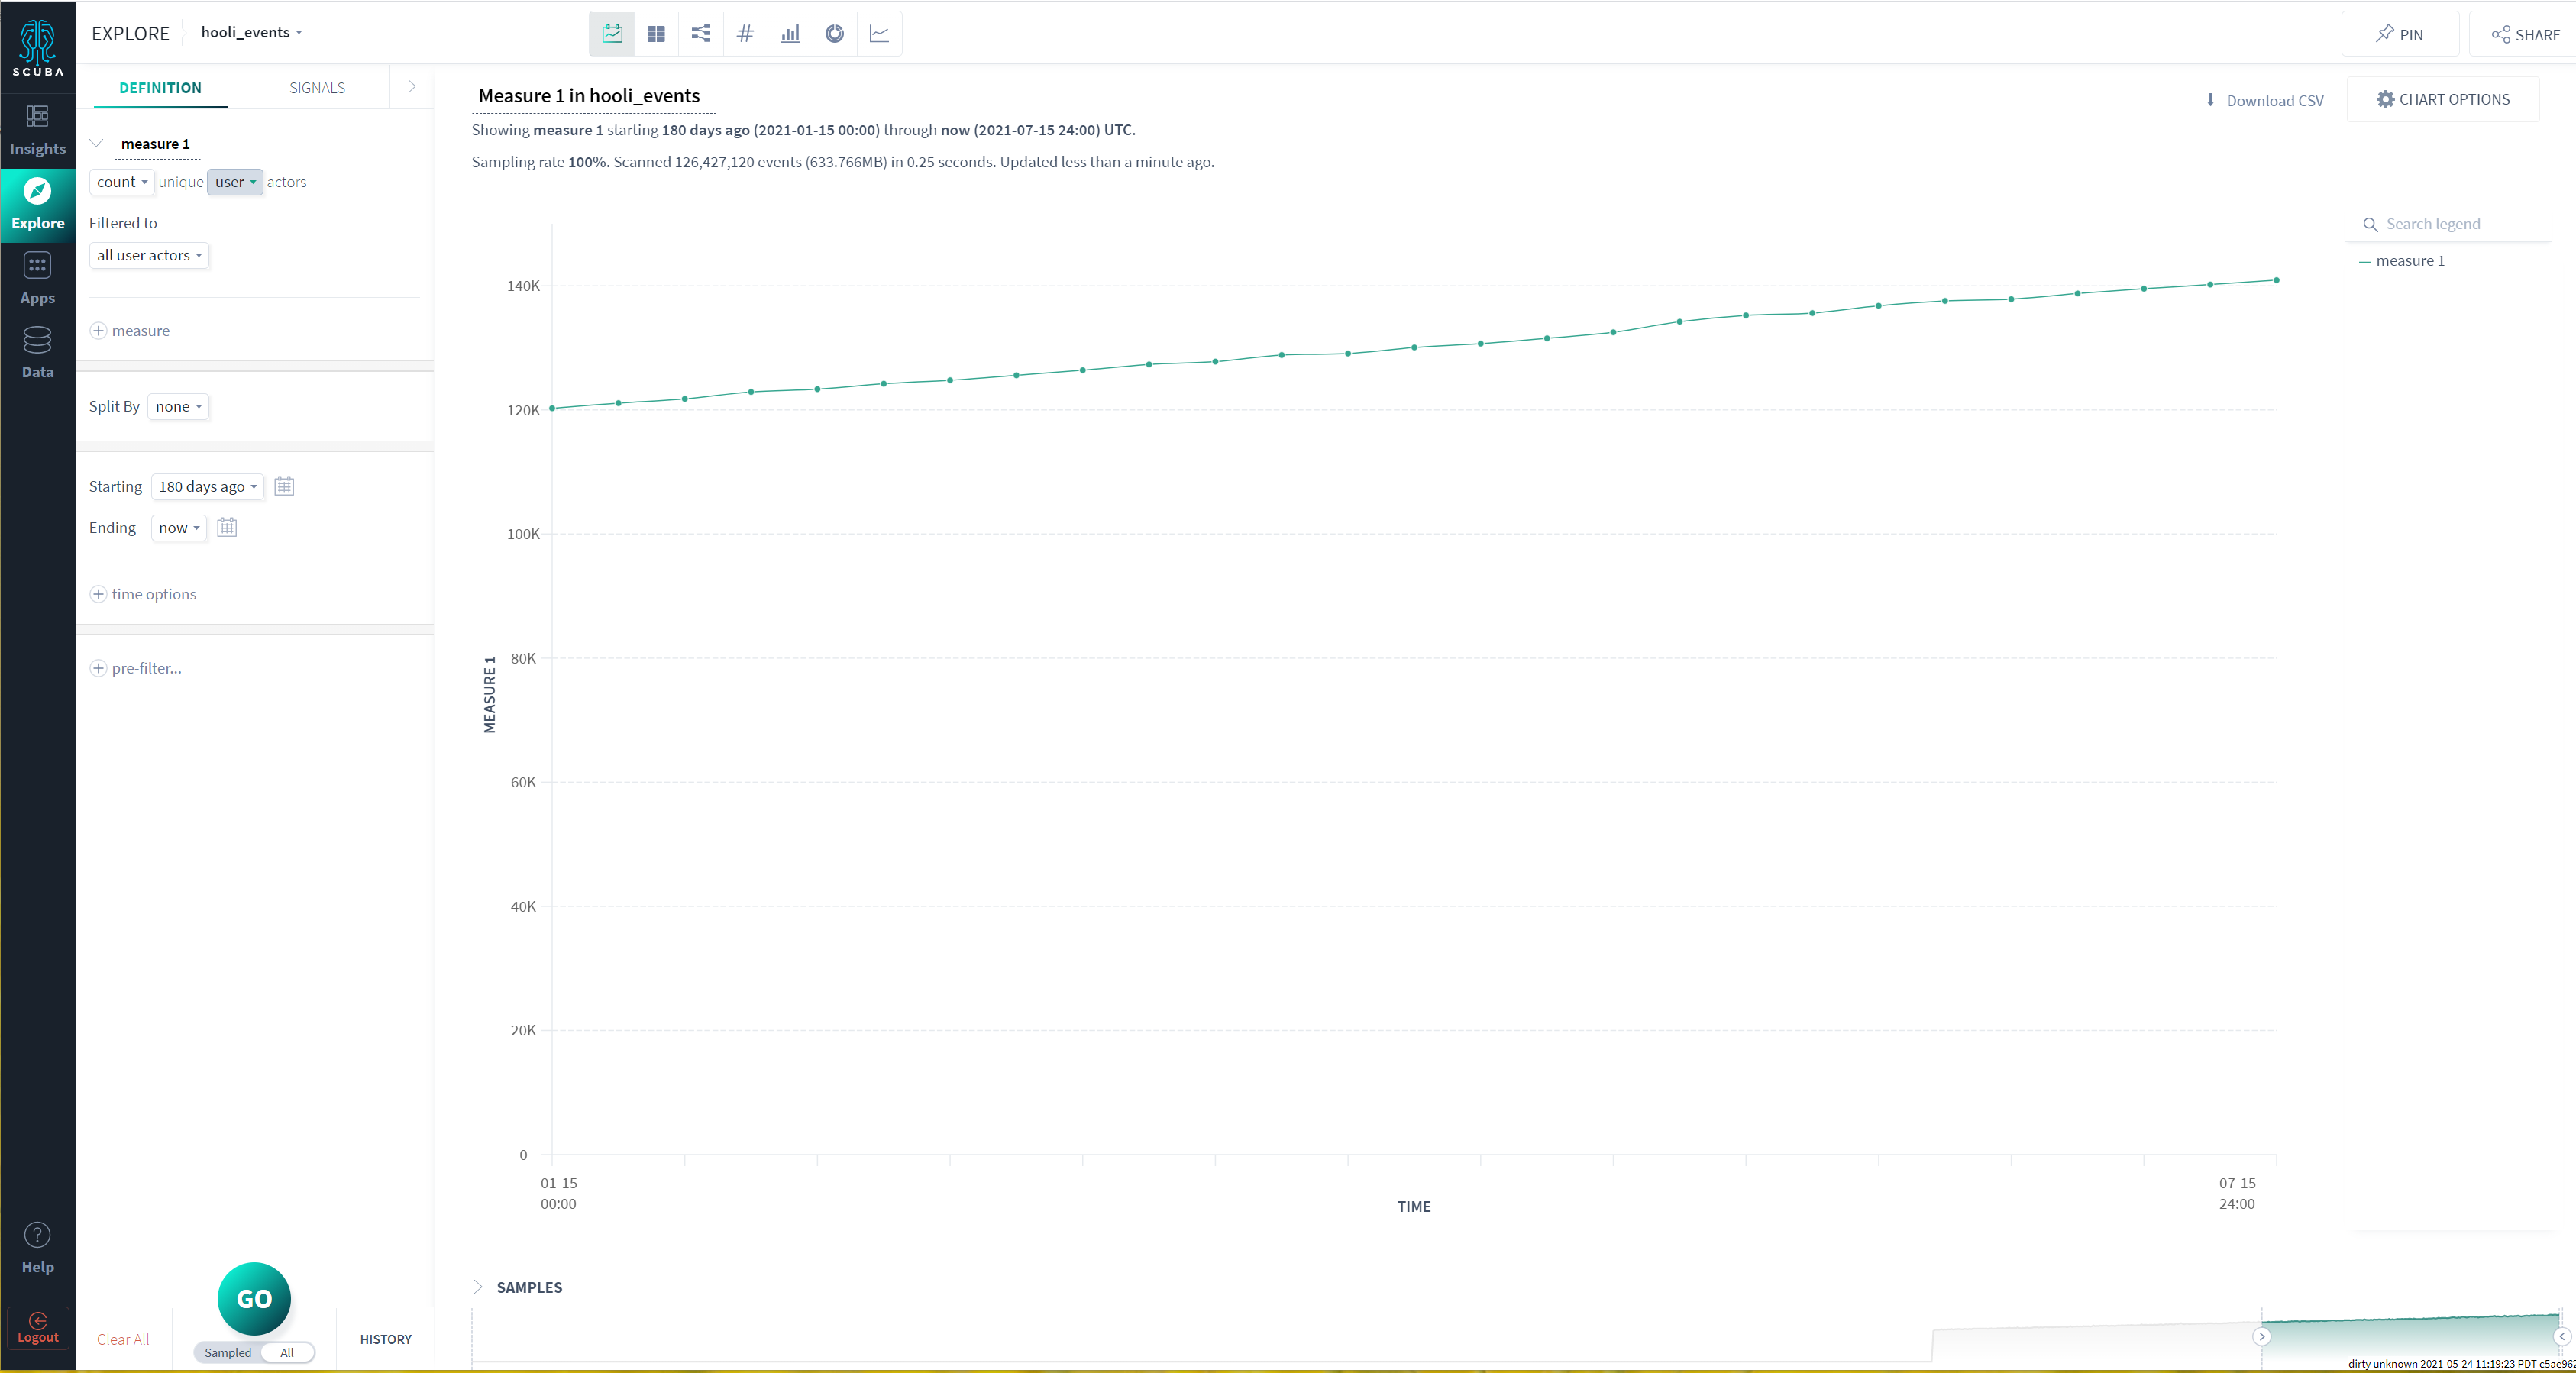Viewport: 2576px width, 1373px height.
Task: Toggle measure 1 in chart legend
Action: (2401, 261)
